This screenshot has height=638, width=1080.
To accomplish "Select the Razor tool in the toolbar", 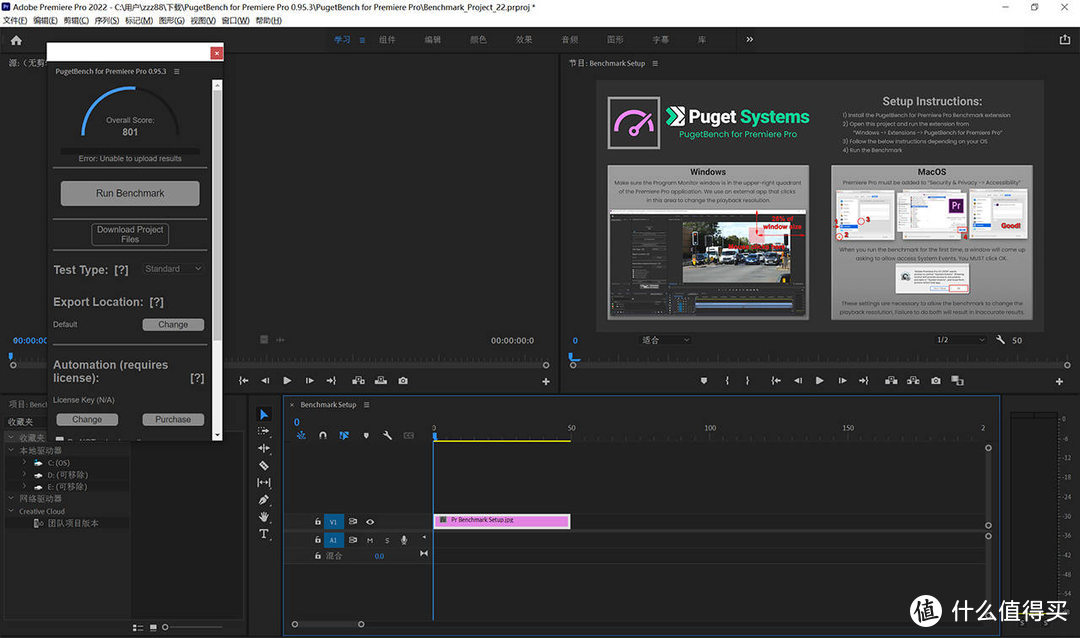I will (x=264, y=465).
